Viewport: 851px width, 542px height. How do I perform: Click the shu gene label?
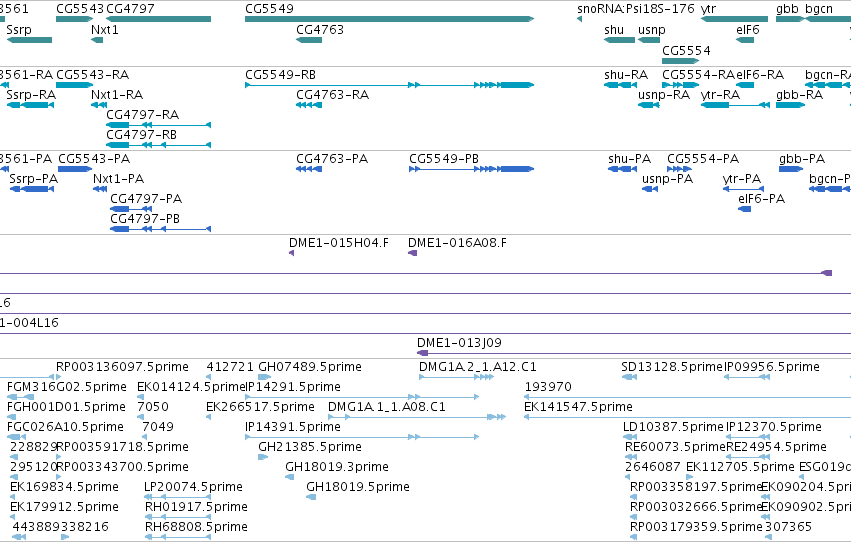click(x=614, y=29)
